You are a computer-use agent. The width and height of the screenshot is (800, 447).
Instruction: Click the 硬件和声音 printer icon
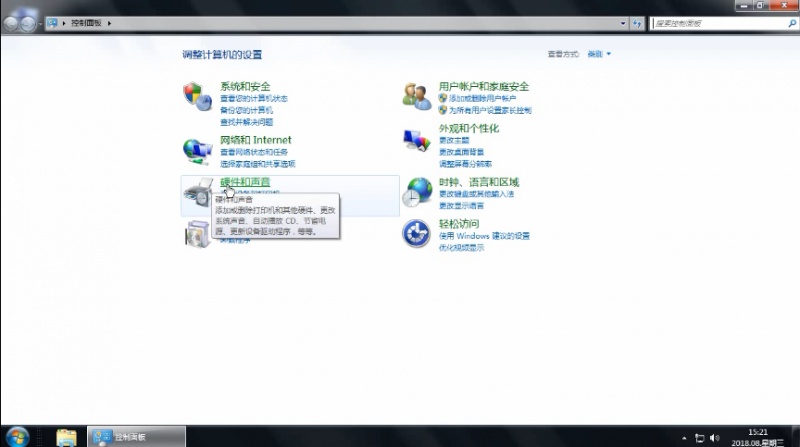pos(197,193)
